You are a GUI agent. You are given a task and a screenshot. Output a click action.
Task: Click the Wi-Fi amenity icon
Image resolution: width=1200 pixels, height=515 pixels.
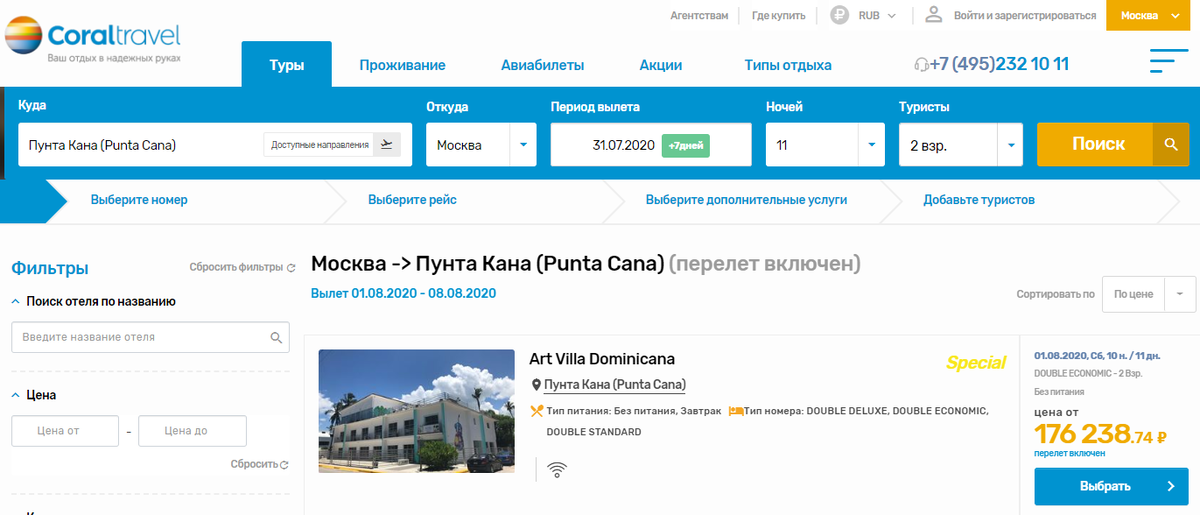pos(557,468)
